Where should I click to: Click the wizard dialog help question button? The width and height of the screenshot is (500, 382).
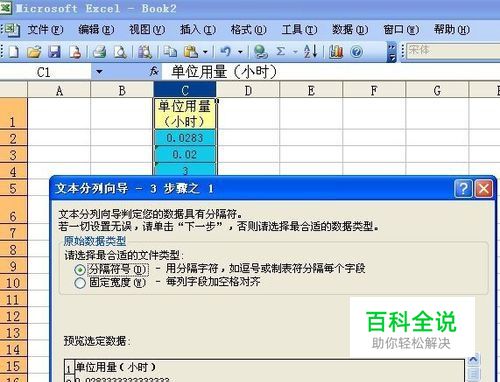[x=463, y=189]
